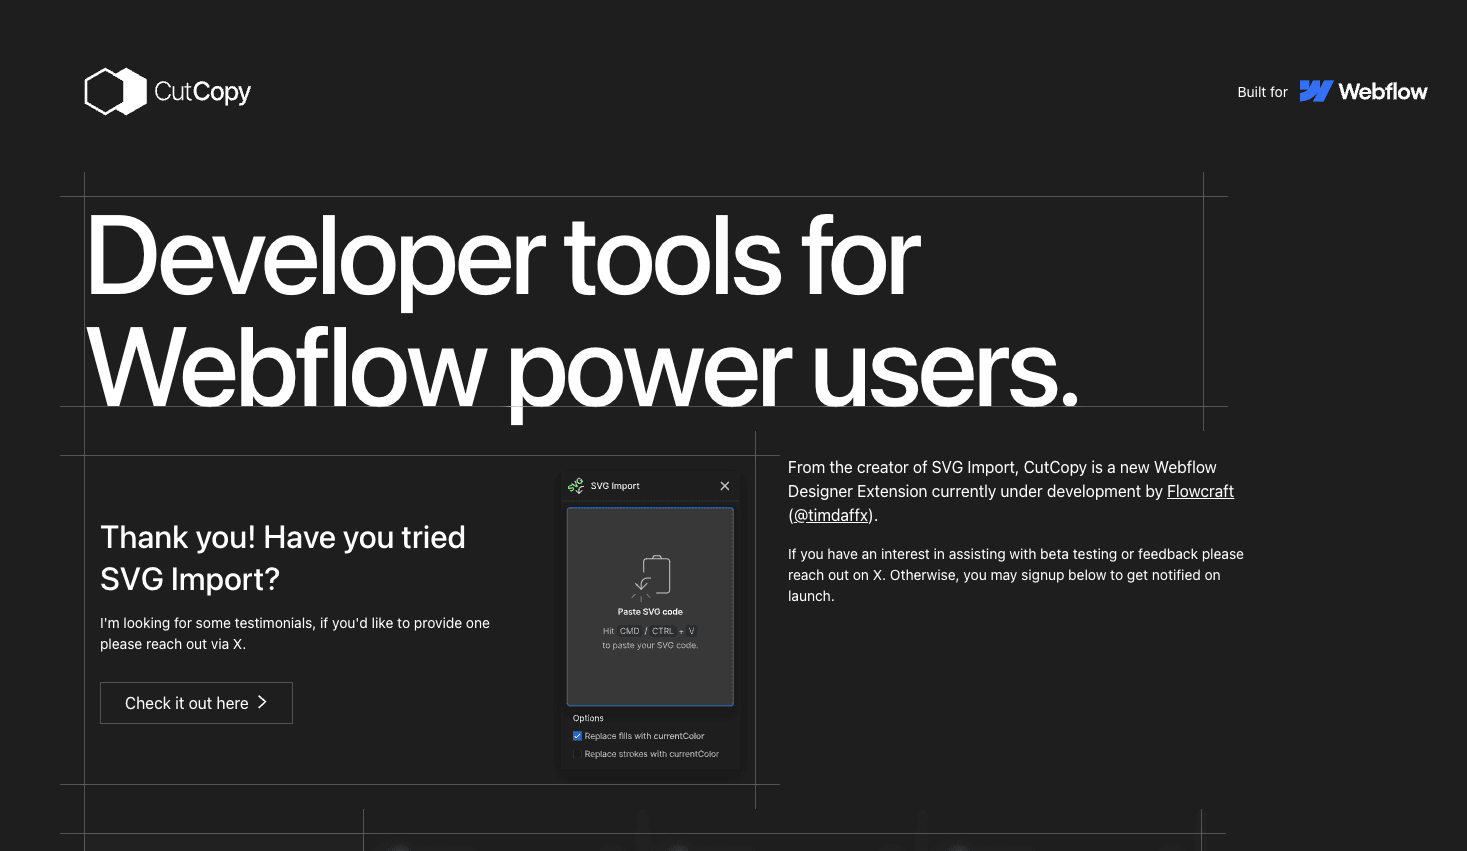This screenshot has height=851, width=1467.
Task: Click the Built for text in header
Action: coord(1262,91)
